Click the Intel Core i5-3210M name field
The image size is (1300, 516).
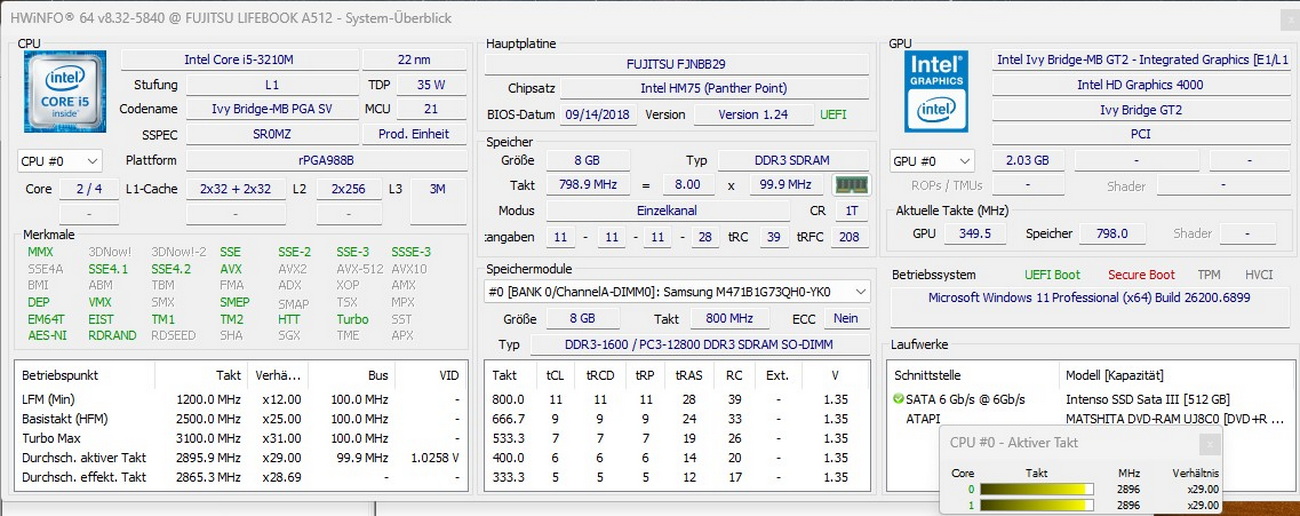click(x=238, y=60)
